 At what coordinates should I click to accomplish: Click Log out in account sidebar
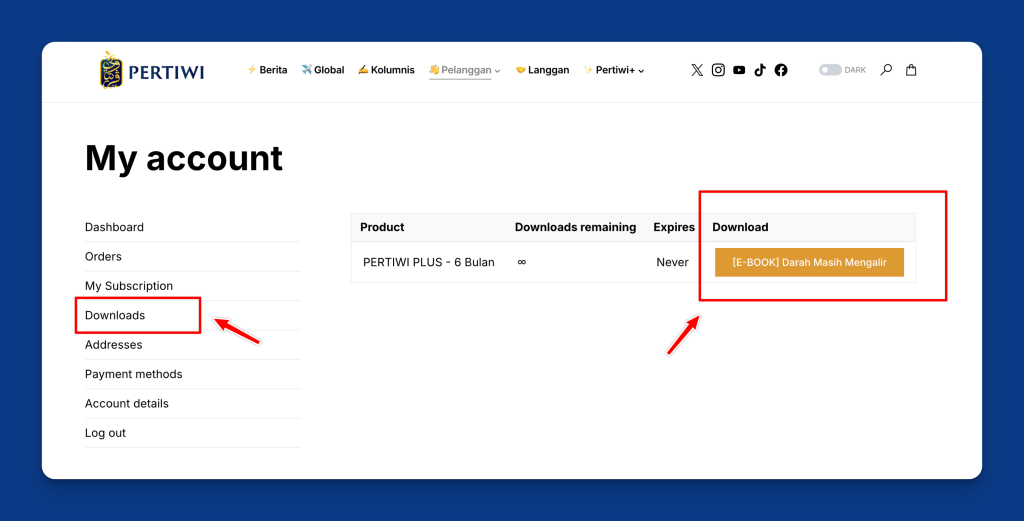point(105,433)
